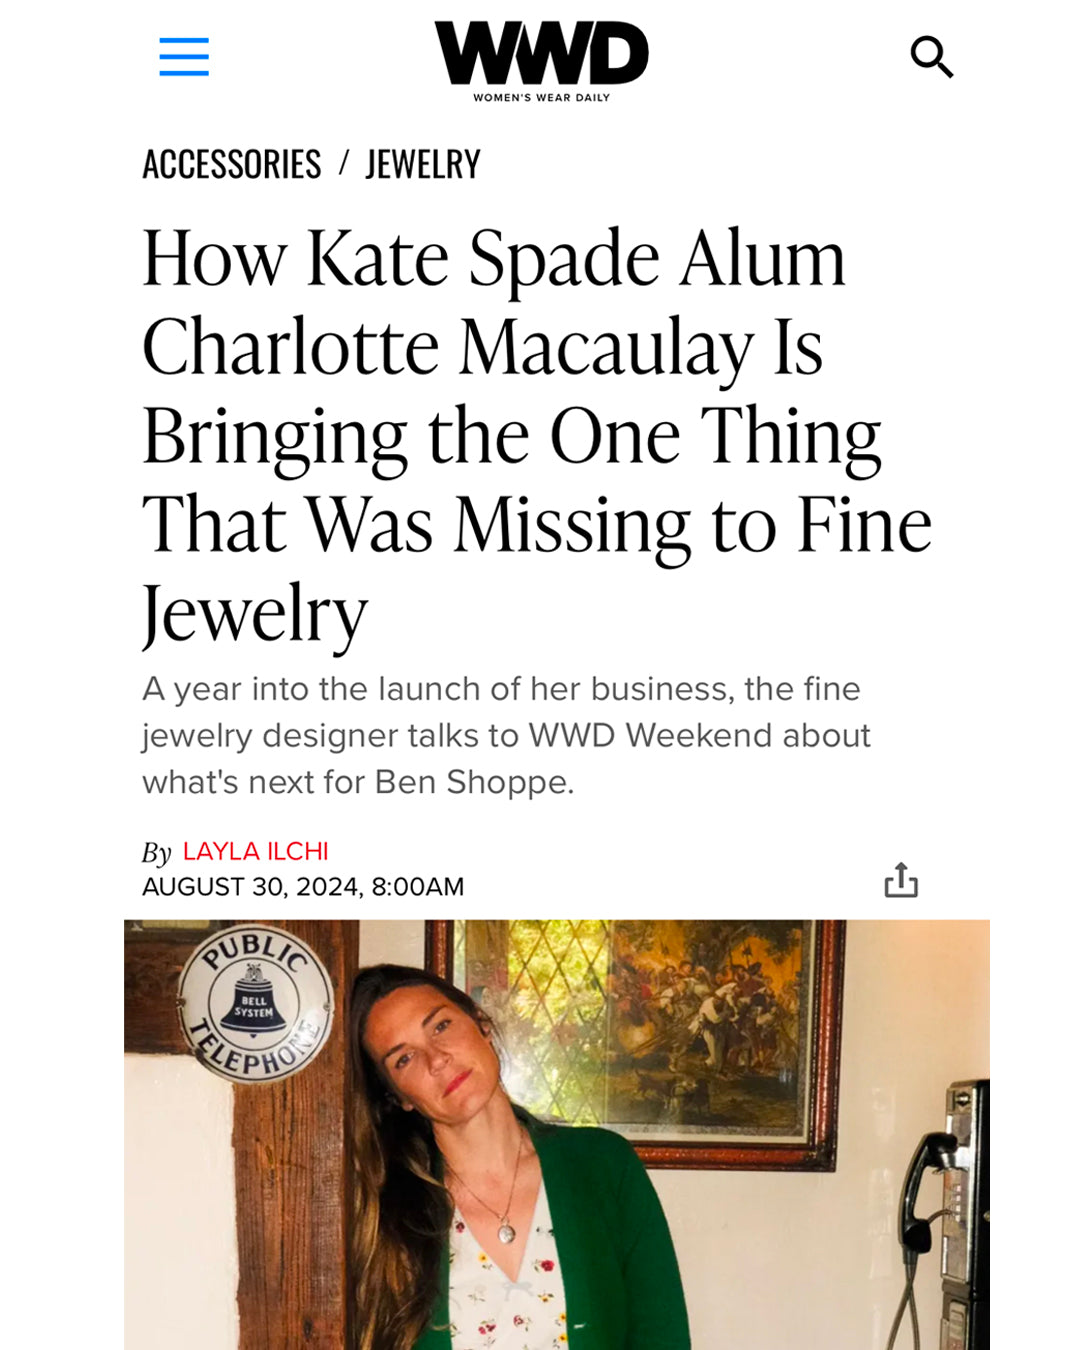Go to homepage via WWD logo
1080x1350 pixels.
(x=541, y=53)
